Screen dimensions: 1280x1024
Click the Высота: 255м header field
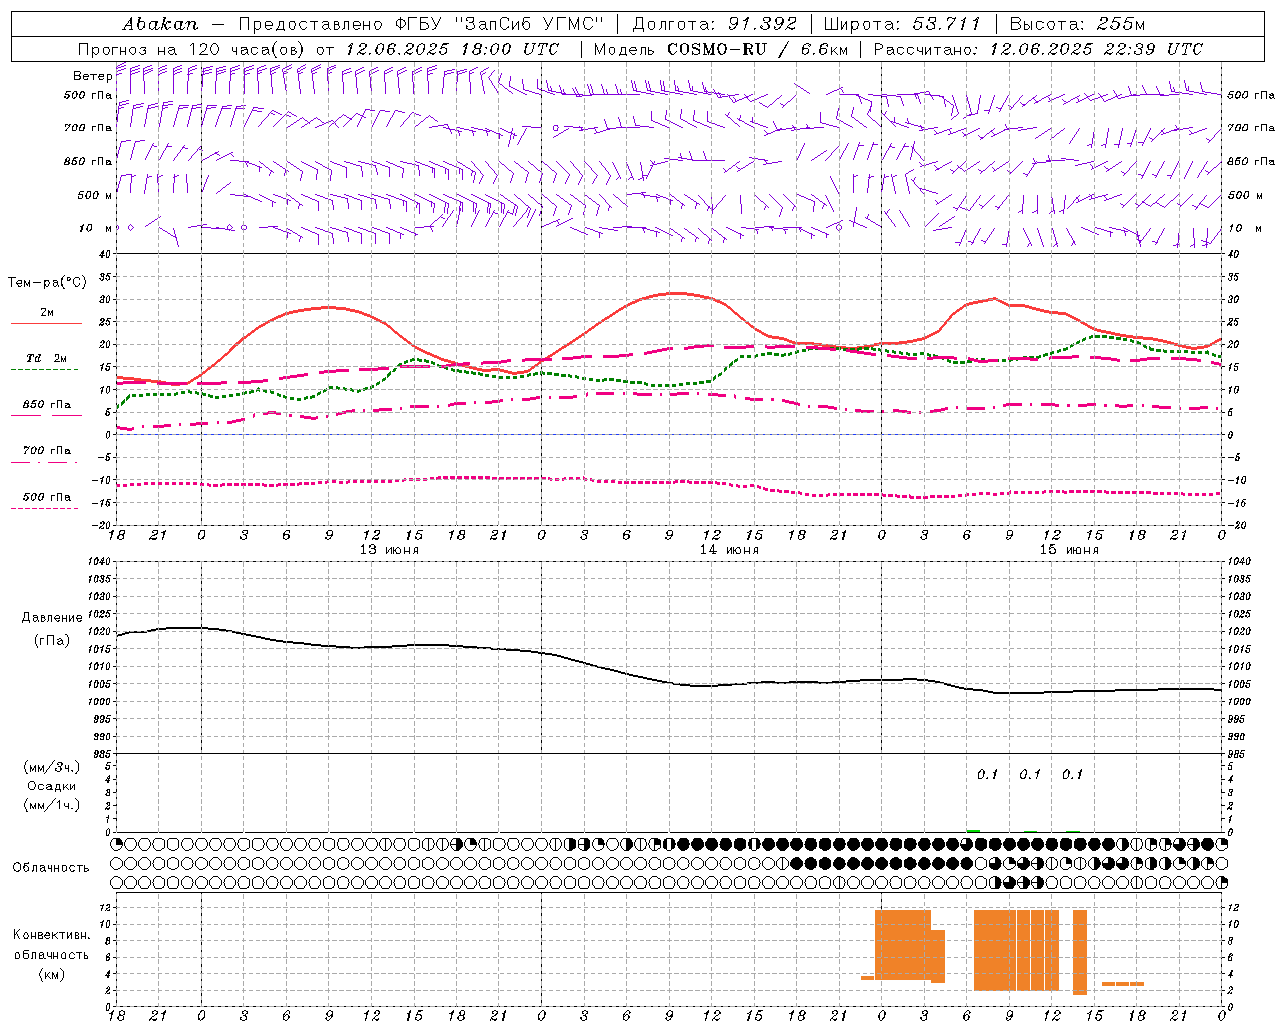[x=1077, y=24]
